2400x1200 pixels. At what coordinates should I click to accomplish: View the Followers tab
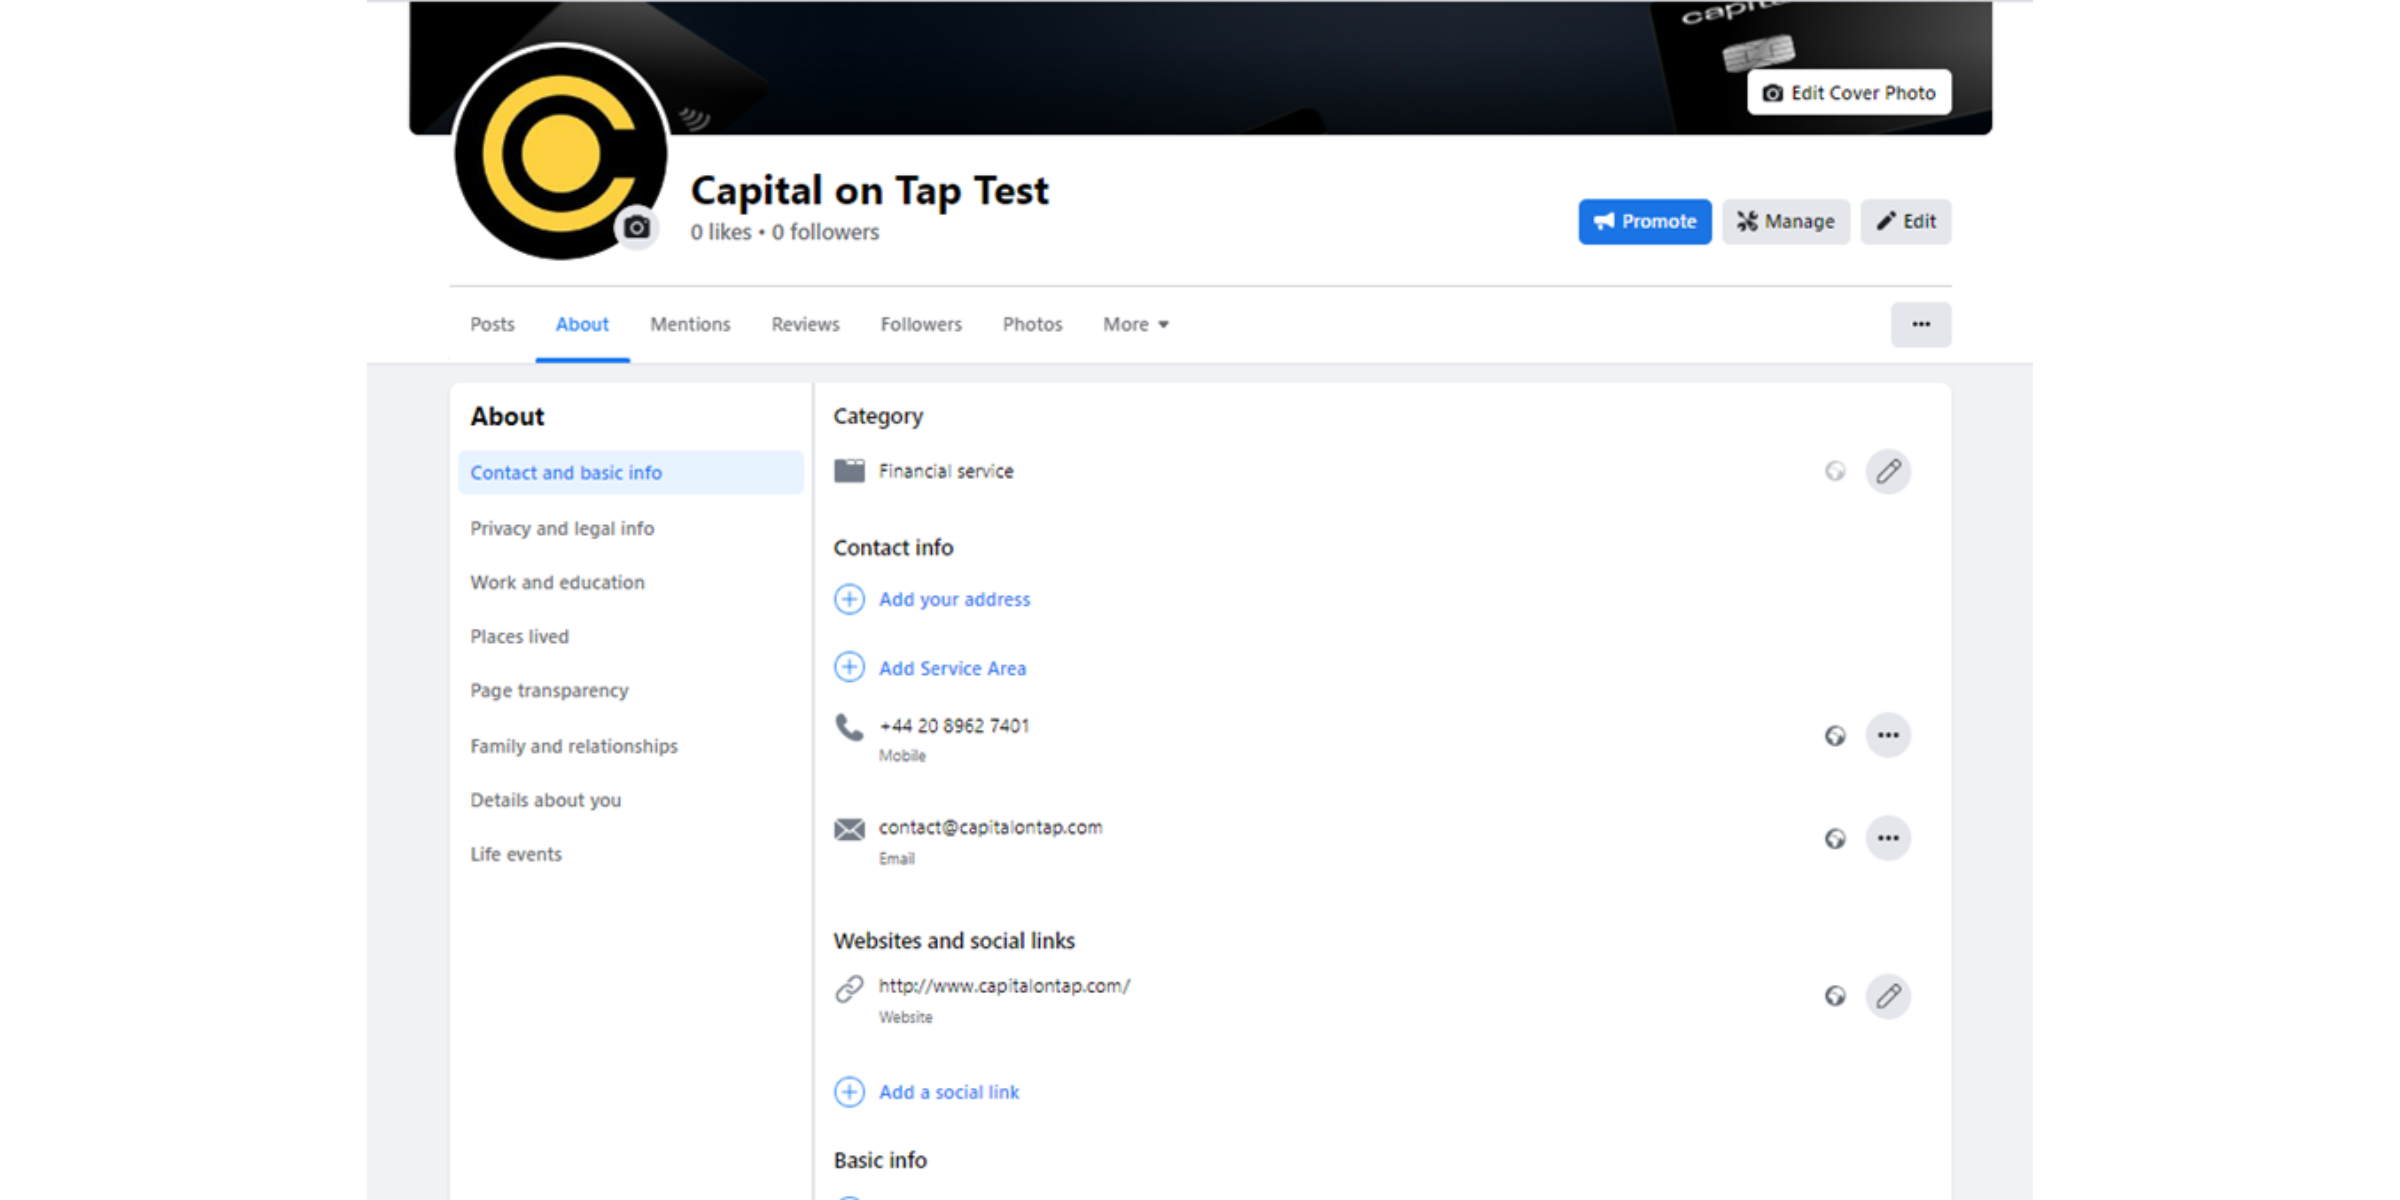[x=921, y=324]
